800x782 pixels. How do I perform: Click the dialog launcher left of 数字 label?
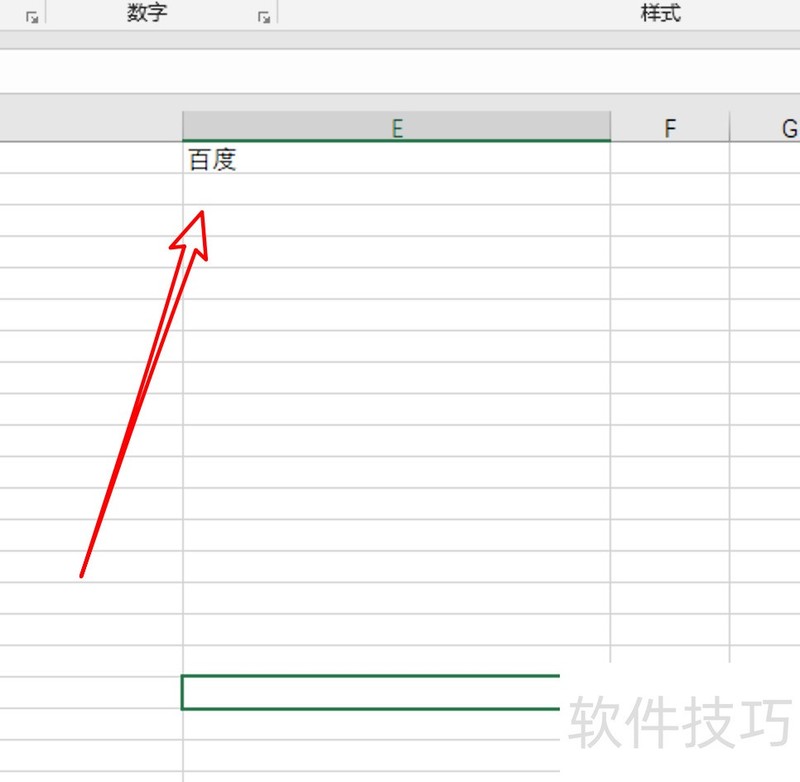(31, 15)
